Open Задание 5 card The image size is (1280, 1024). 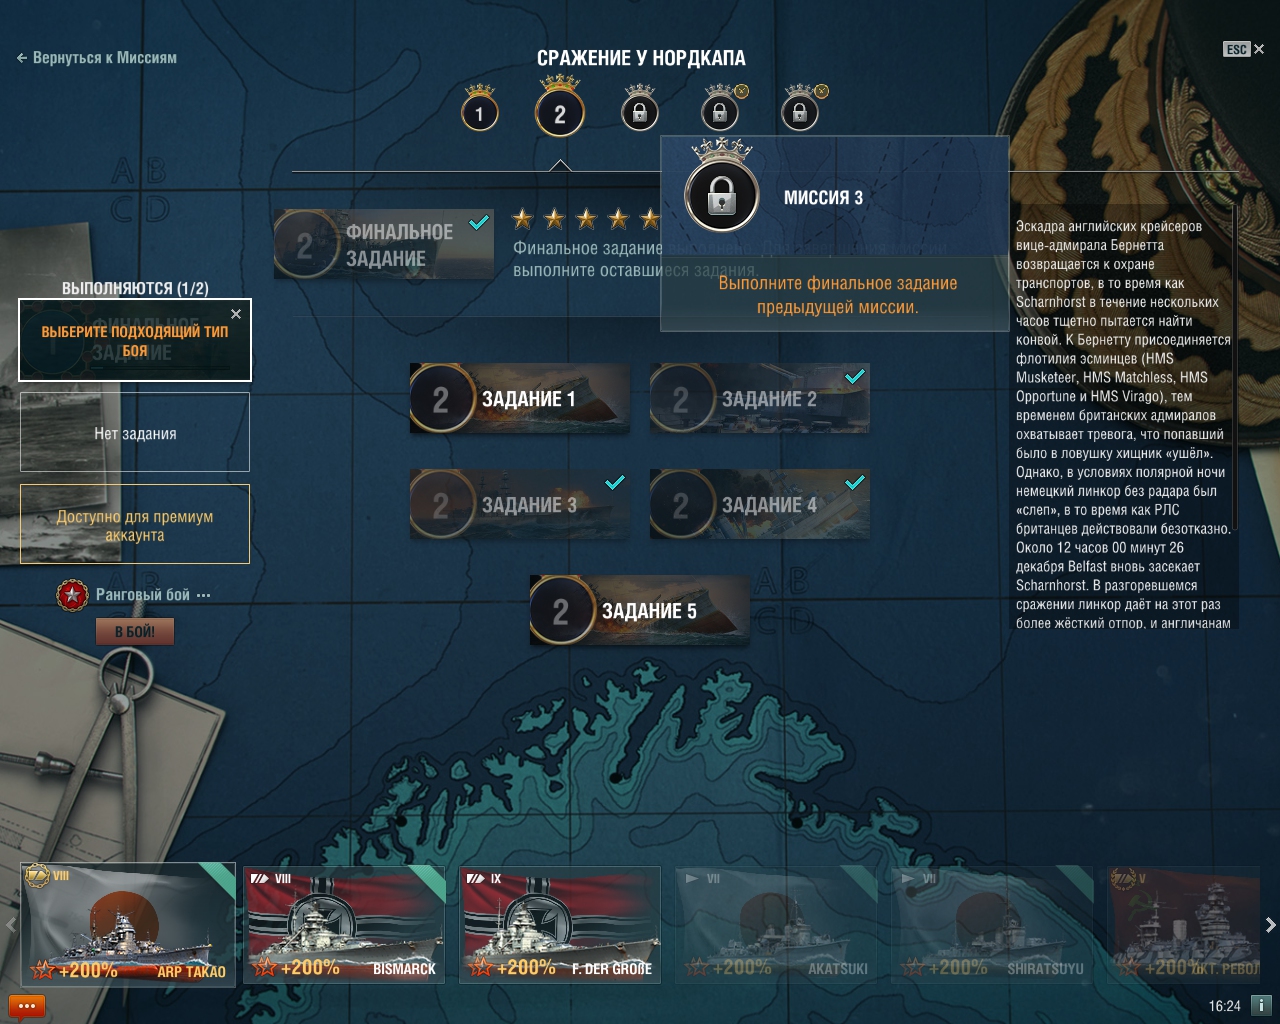(640, 610)
